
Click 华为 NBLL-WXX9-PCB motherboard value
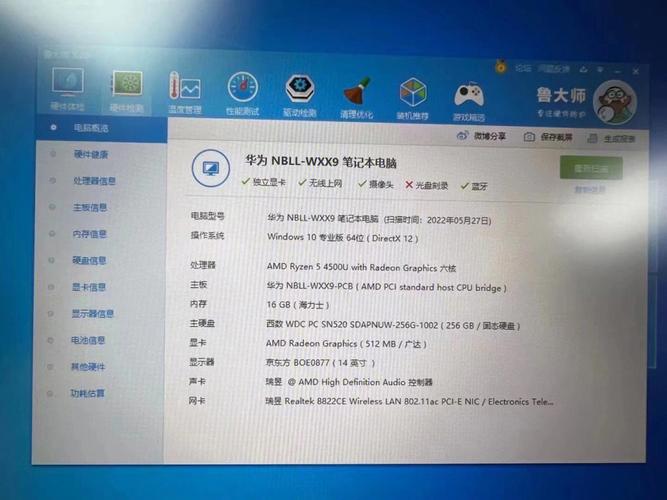point(386,287)
